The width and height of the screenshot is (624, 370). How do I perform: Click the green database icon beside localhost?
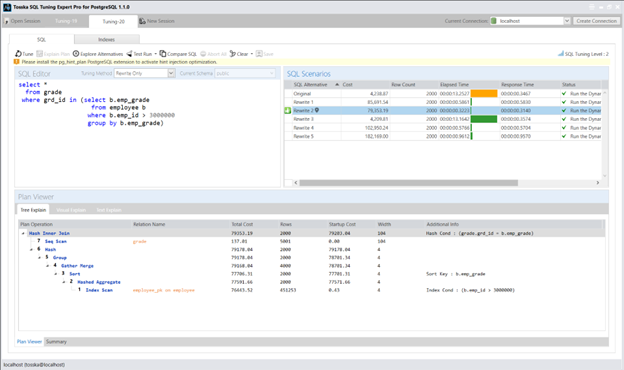tap(493, 21)
